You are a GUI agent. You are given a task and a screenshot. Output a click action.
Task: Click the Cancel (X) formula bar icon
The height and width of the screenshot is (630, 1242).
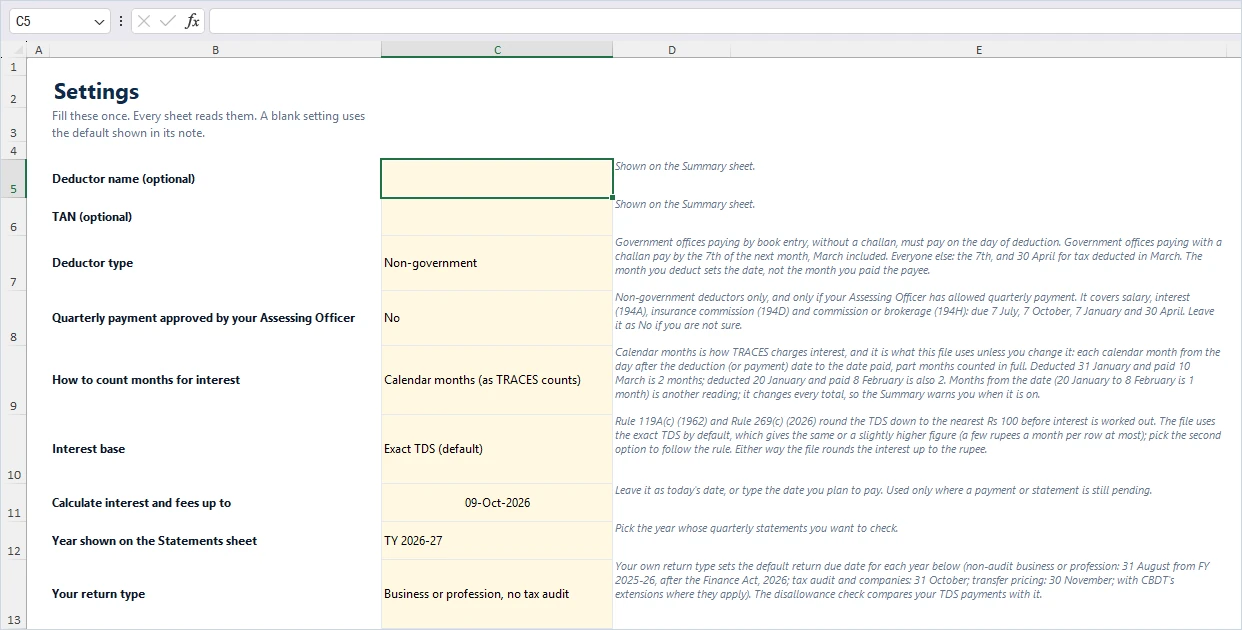point(144,21)
